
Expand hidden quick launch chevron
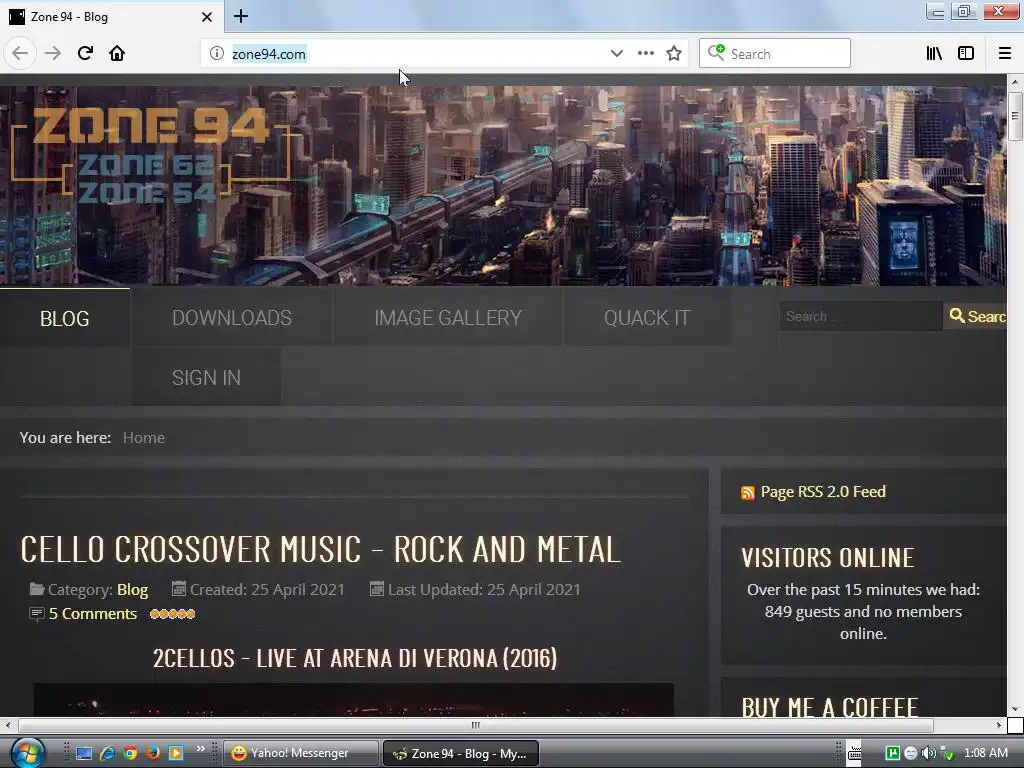point(200,748)
